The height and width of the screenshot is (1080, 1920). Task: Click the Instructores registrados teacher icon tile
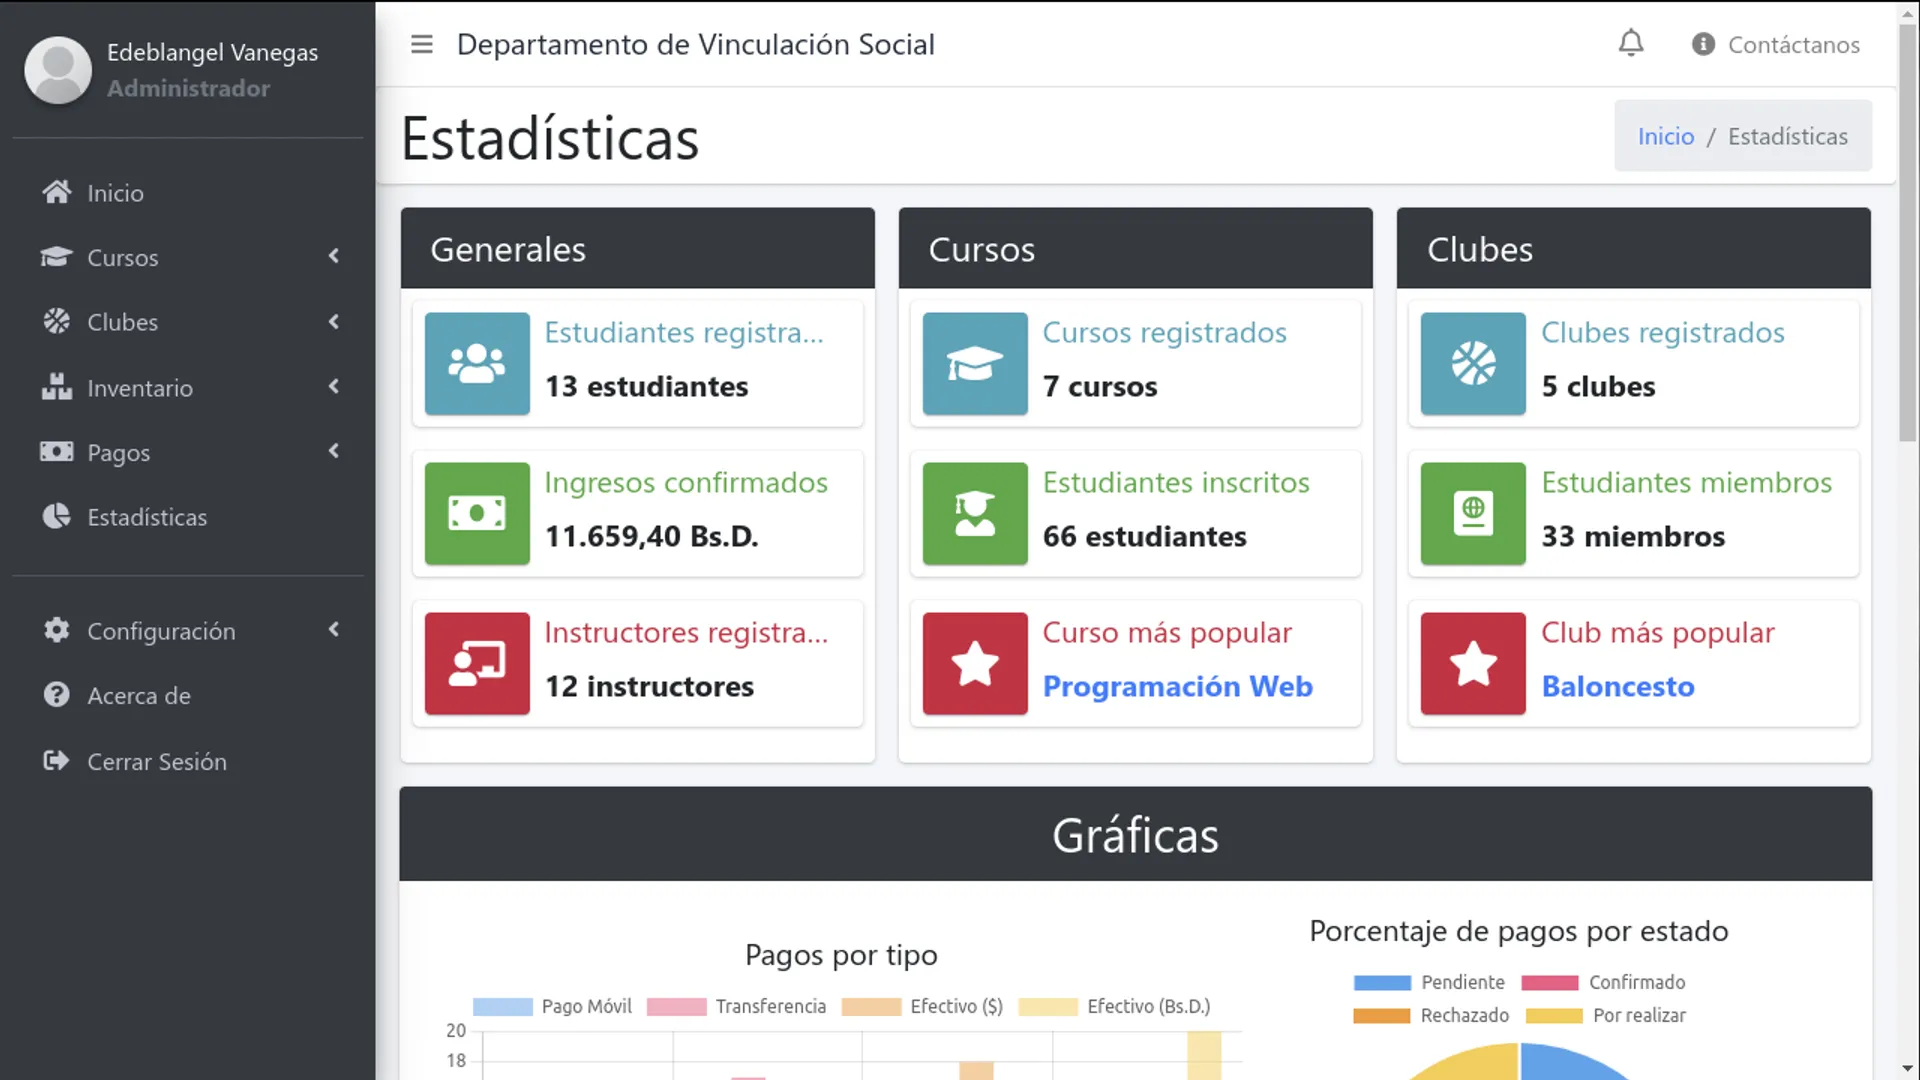[477, 664]
